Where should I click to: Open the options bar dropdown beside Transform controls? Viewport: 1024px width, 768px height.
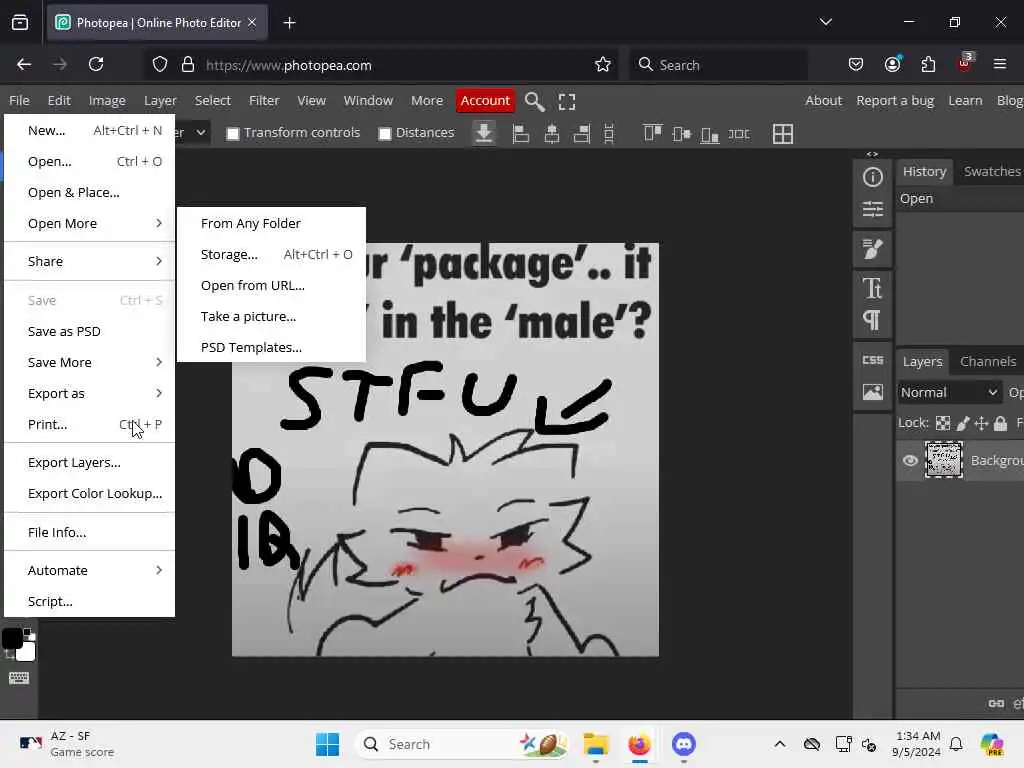coord(200,133)
